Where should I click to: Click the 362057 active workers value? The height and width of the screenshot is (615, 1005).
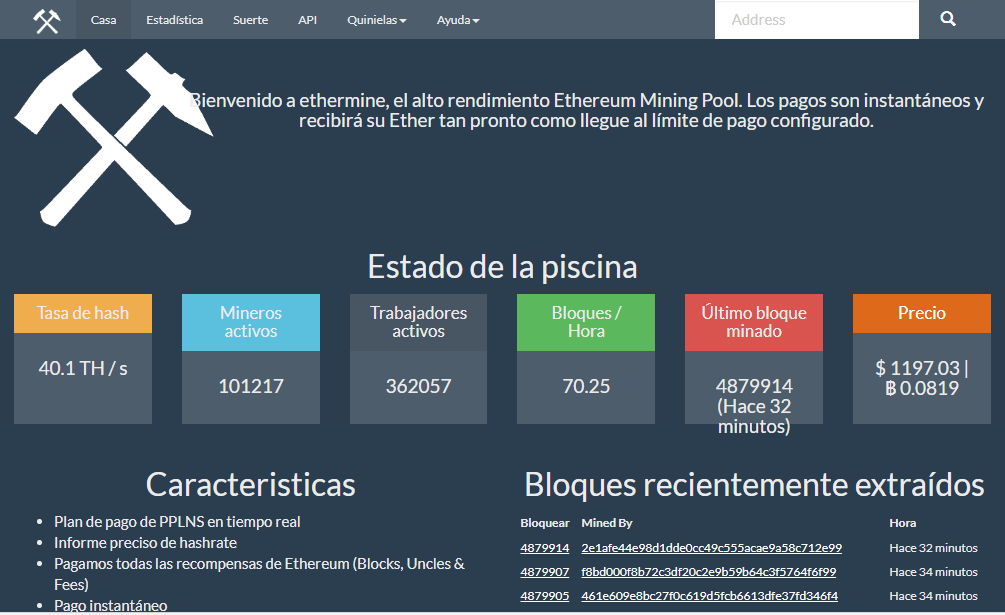[x=419, y=386]
